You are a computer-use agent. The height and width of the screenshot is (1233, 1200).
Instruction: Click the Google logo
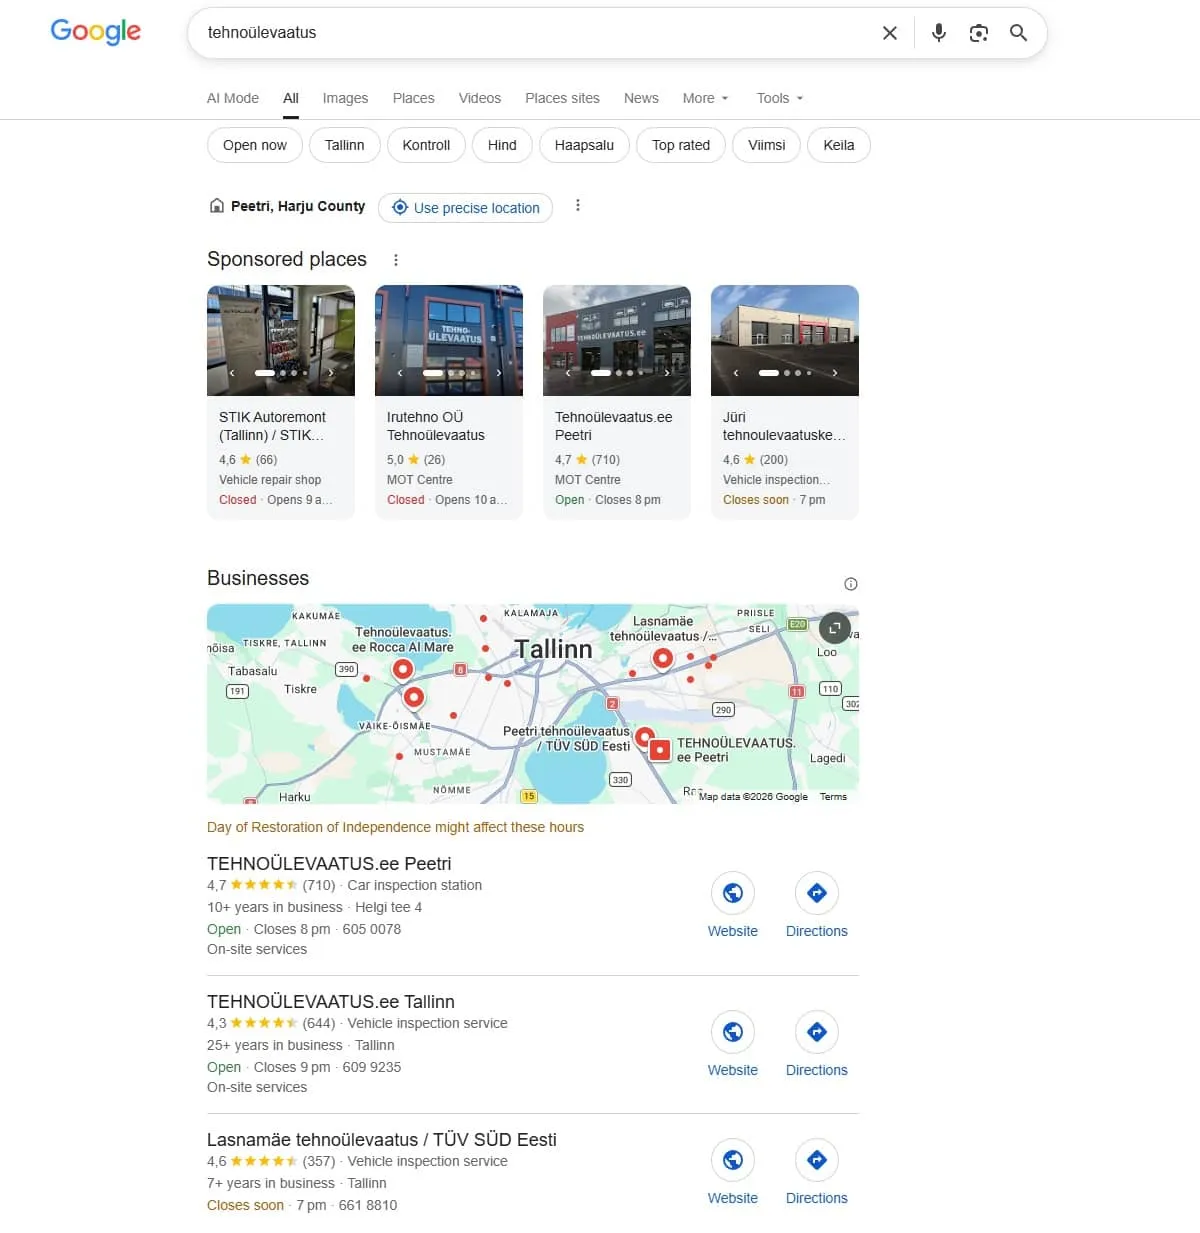tap(96, 32)
